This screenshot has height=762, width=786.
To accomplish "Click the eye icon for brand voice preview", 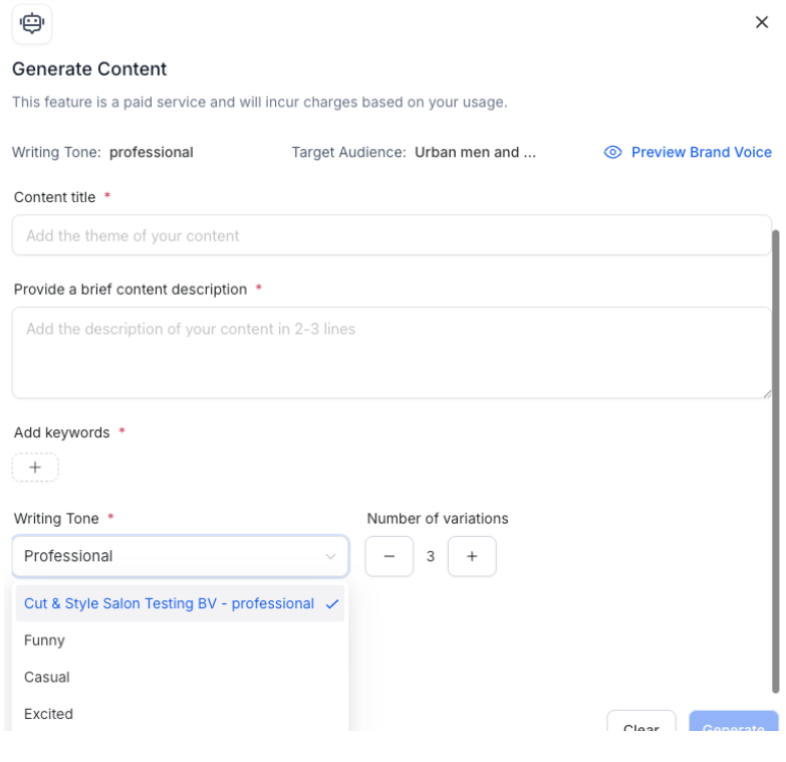I will pyautogui.click(x=613, y=152).
